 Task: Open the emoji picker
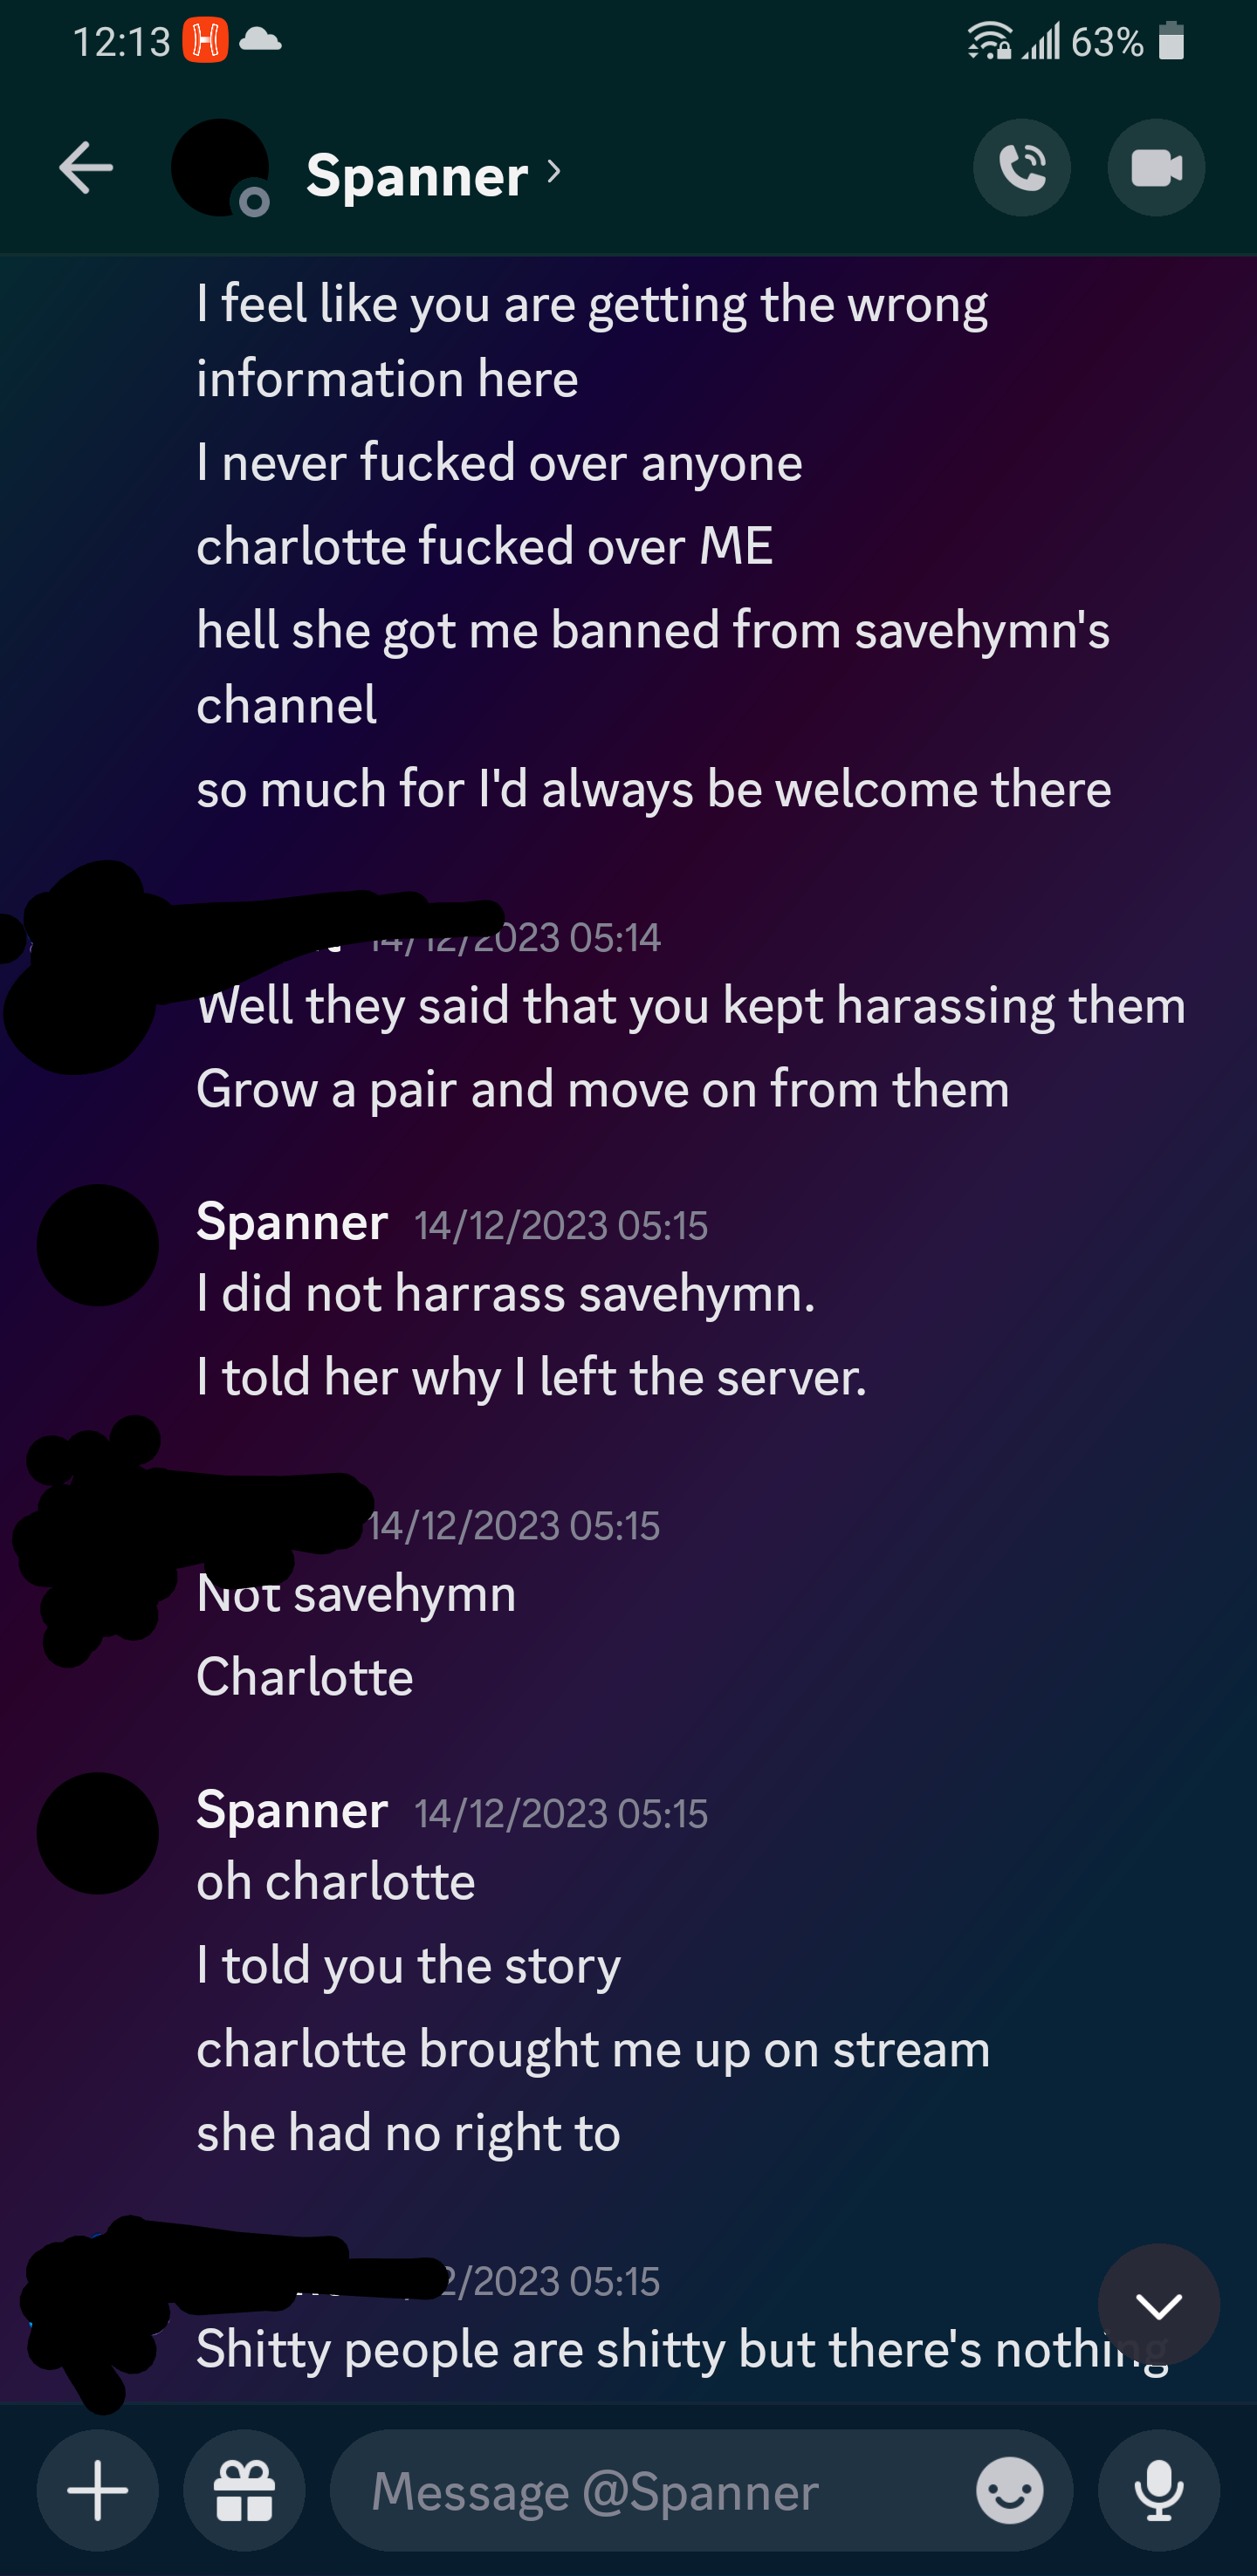(1010, 2490)
